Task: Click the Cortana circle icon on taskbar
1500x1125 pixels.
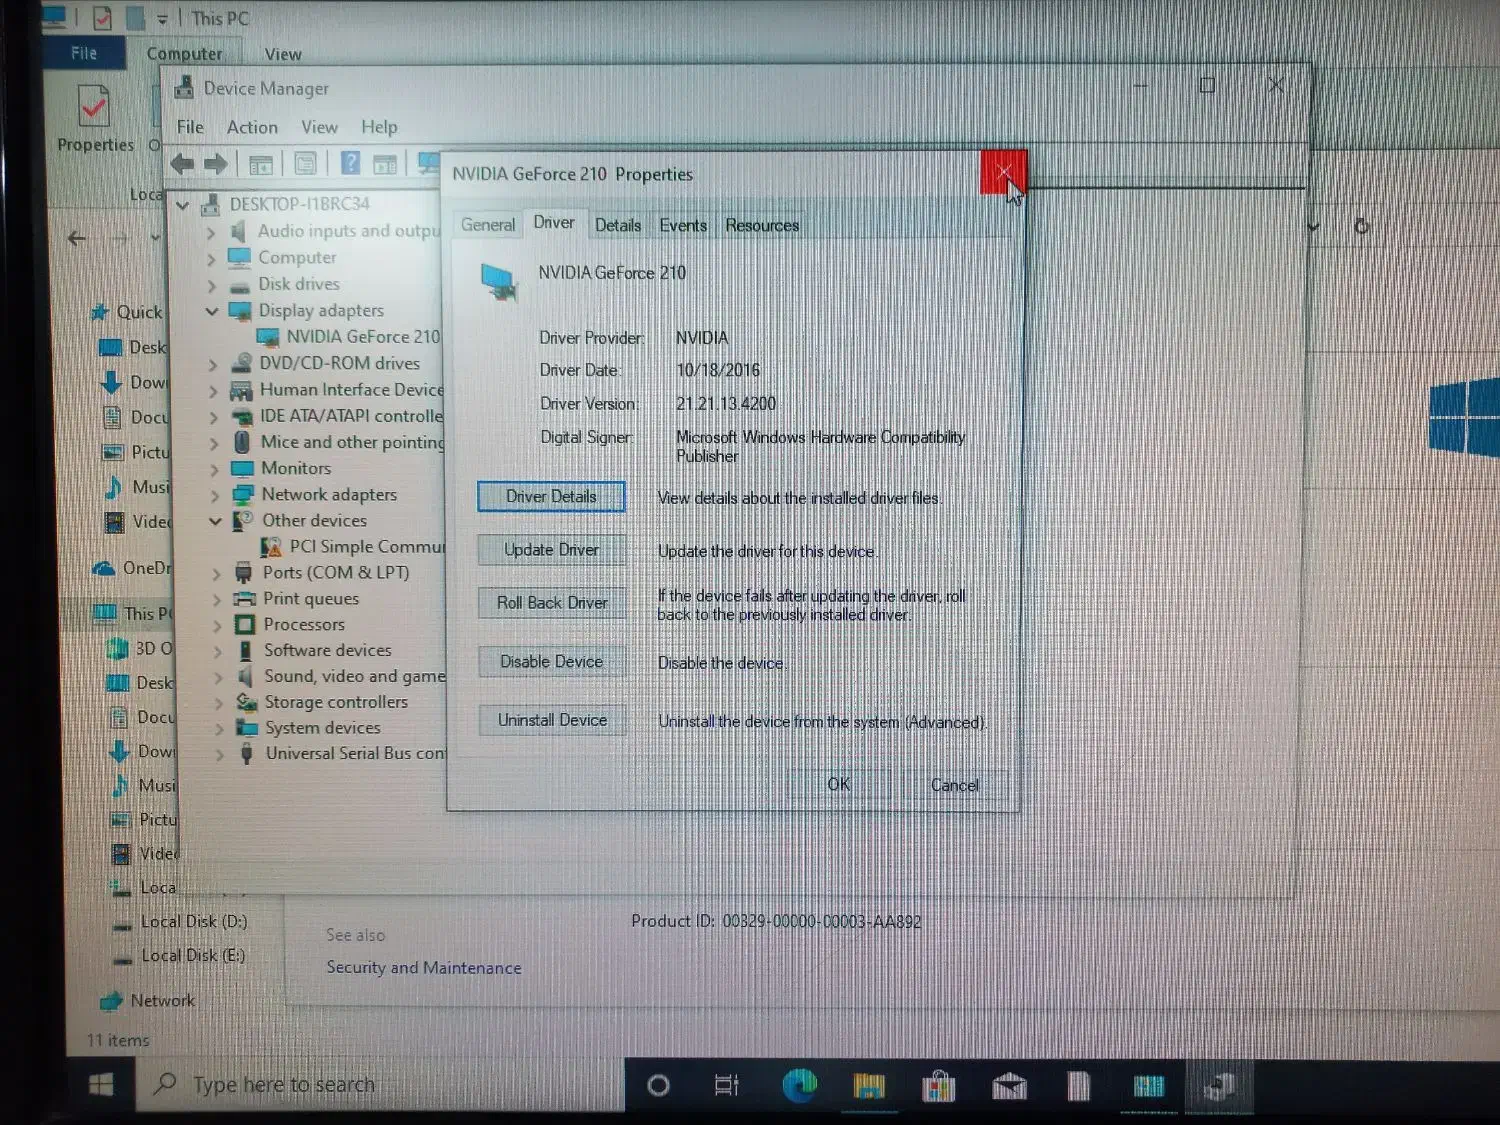Action: pyautogui.click(x=658, y=1085)
